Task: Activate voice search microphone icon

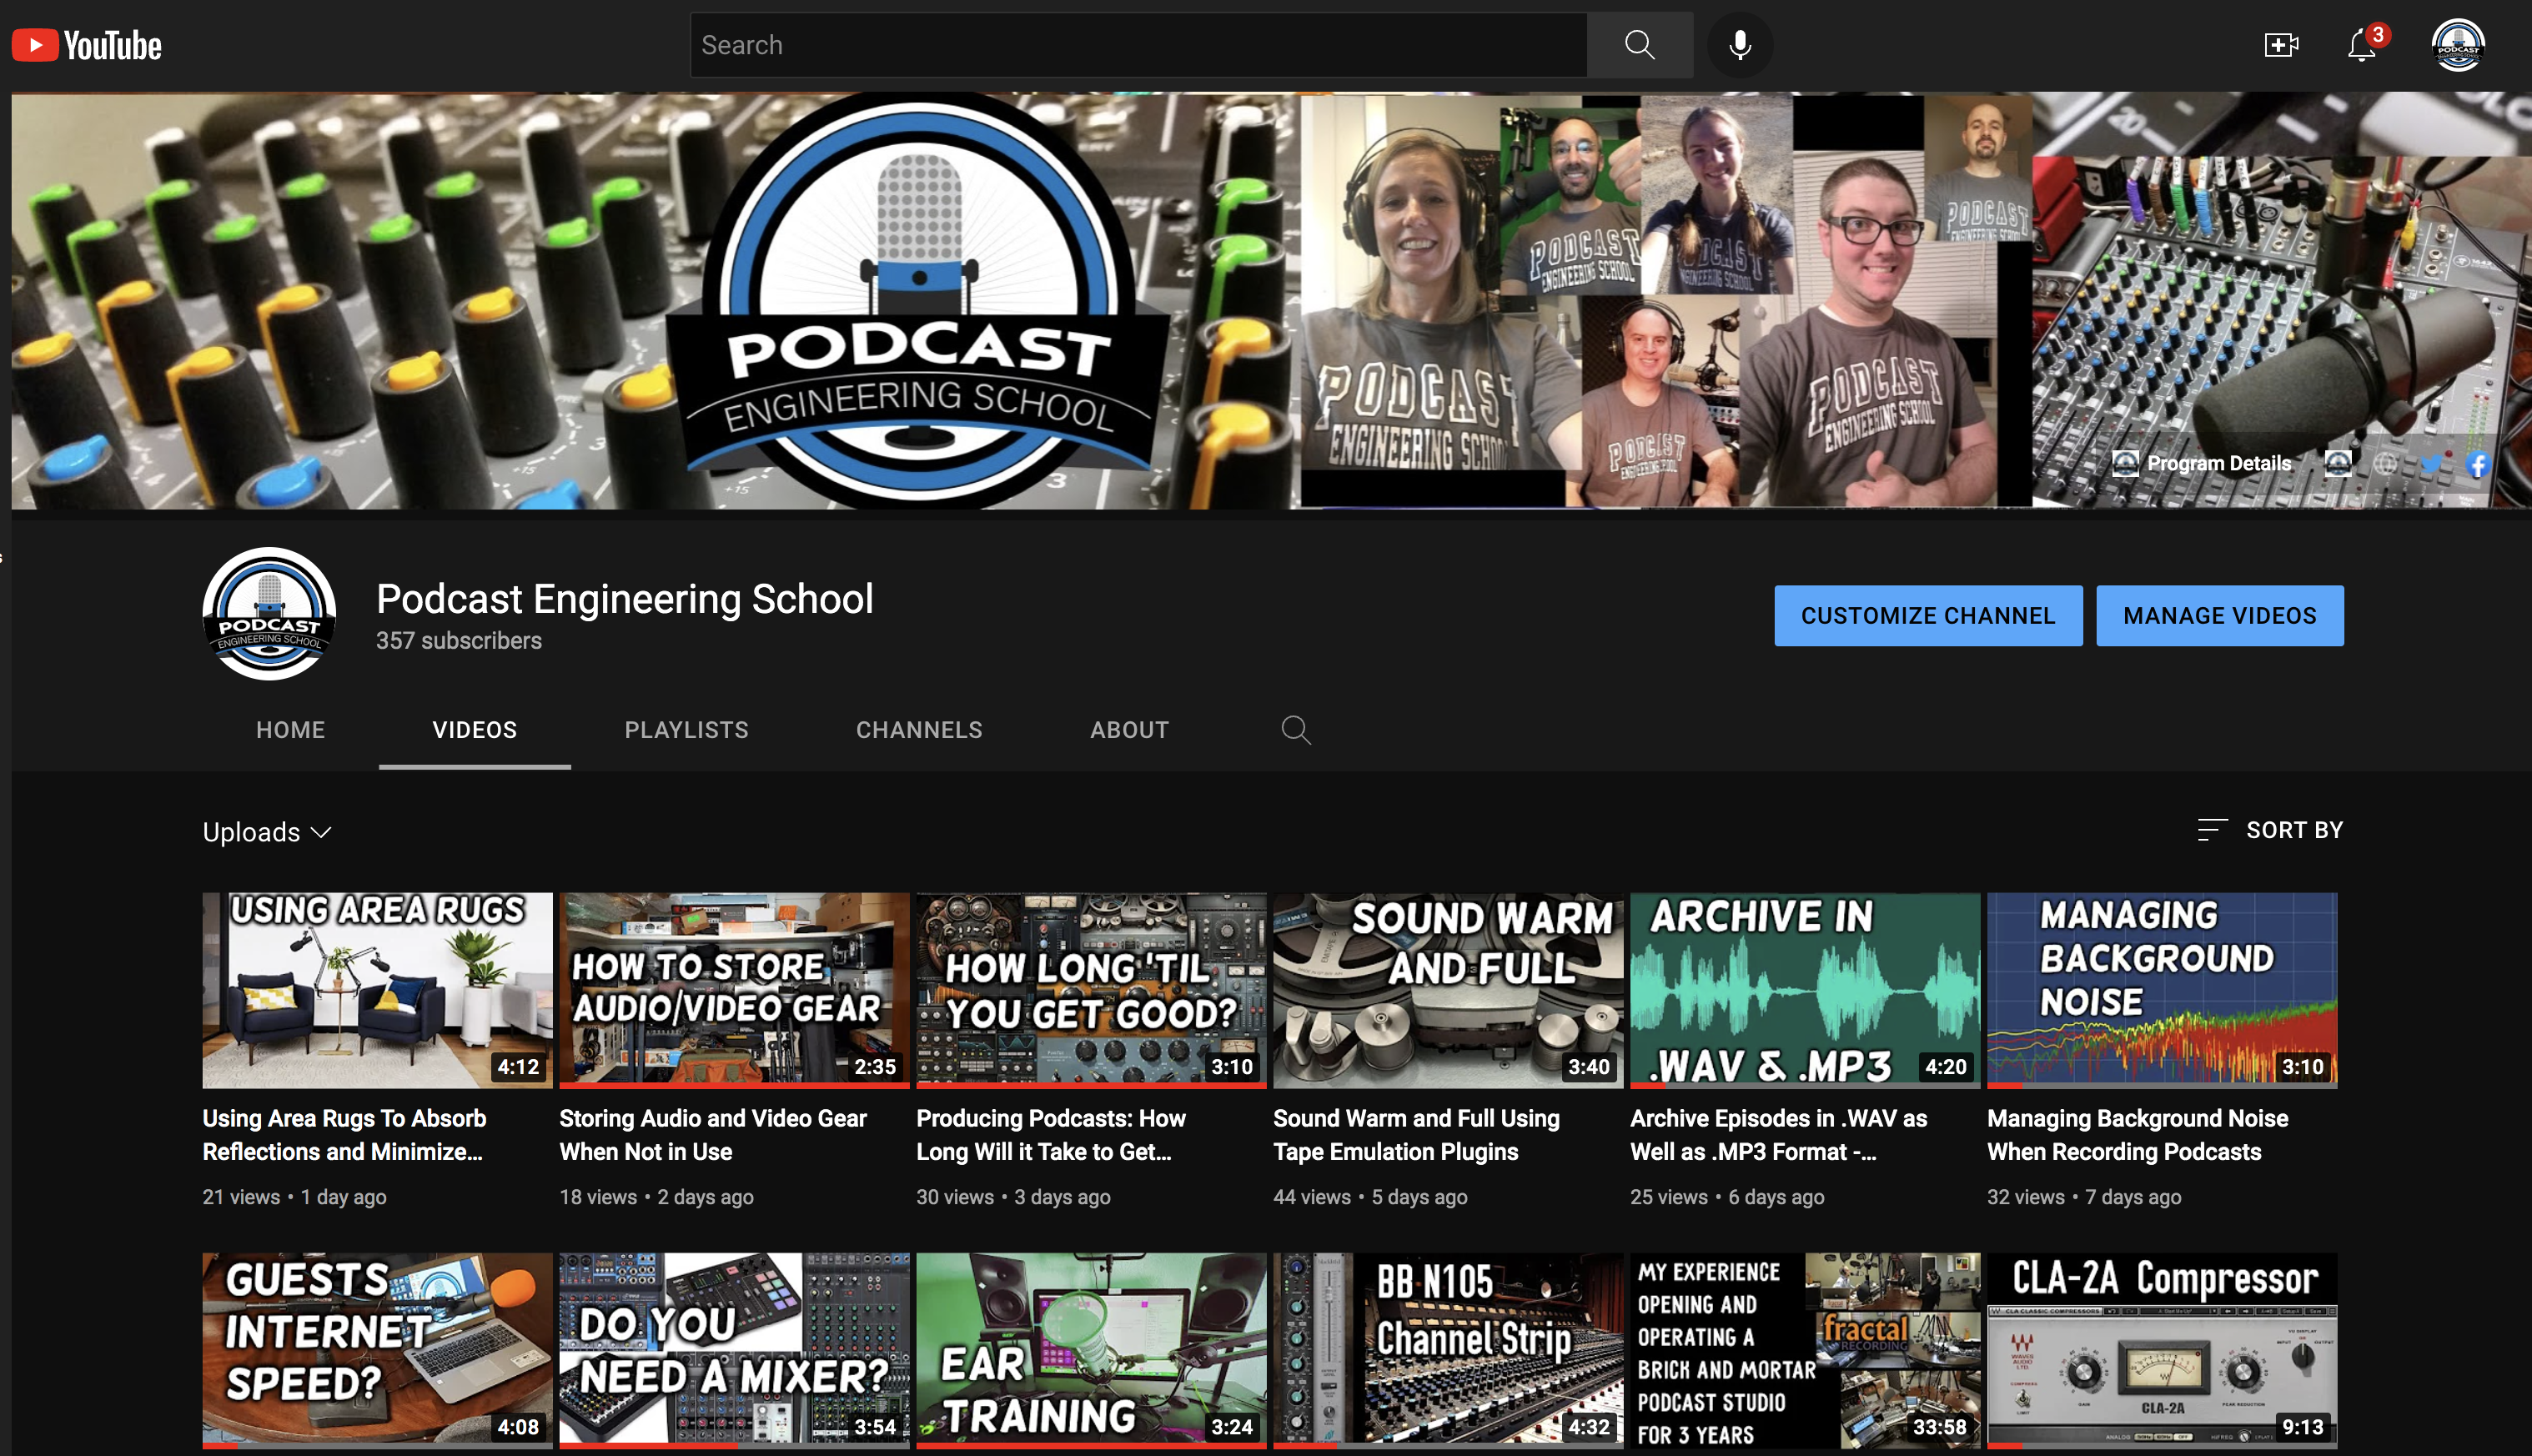Action: point(1740,45)
